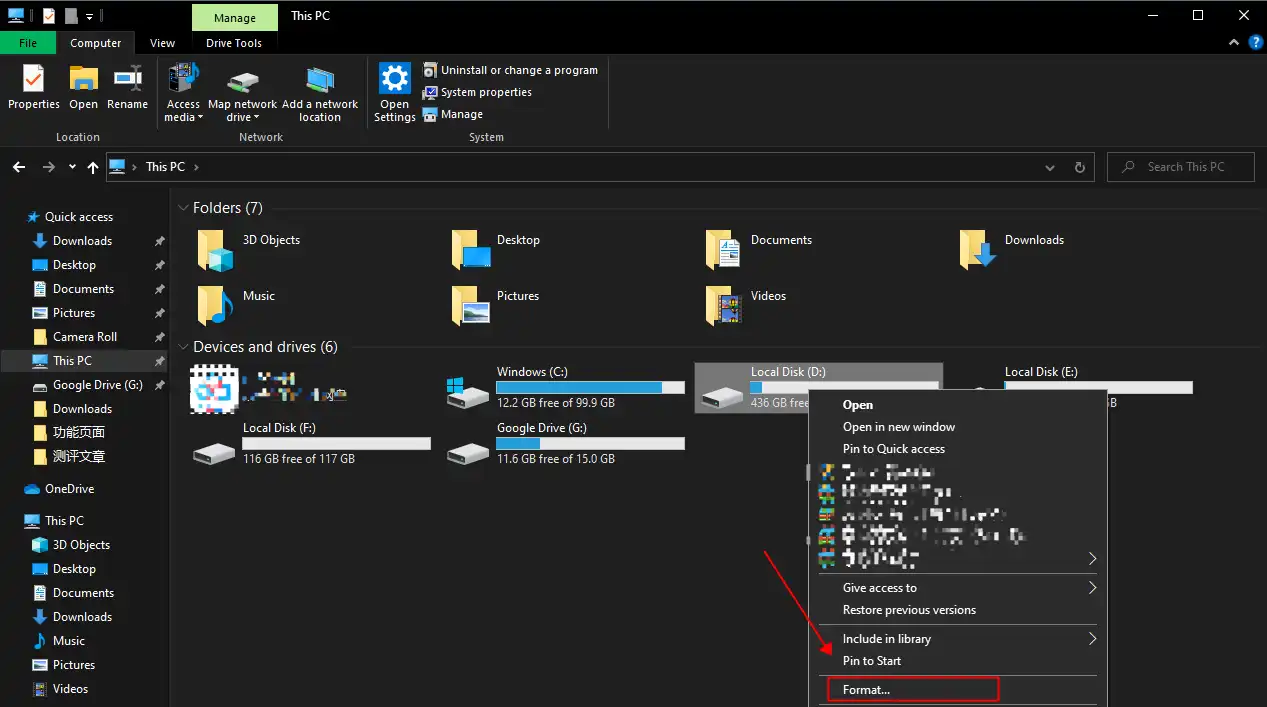Expand Include in library submenu
1267x707 pixels.
[958, 639]
